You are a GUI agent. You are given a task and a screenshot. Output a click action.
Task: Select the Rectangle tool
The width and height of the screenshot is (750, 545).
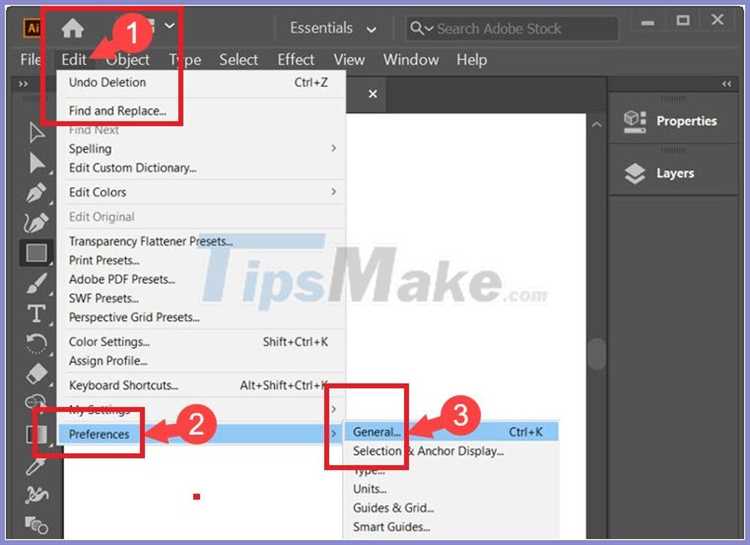coord(36,253)
